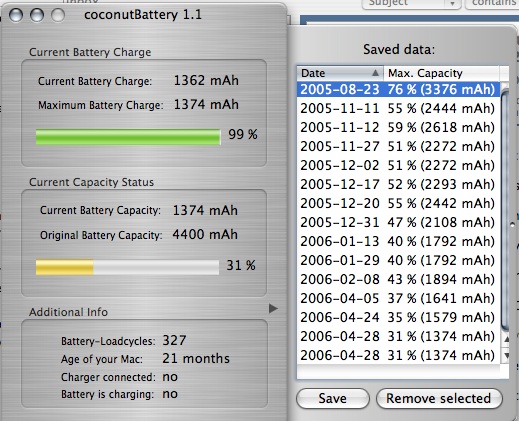Select the 2005-12-17 saved entry

coord(398,184)
